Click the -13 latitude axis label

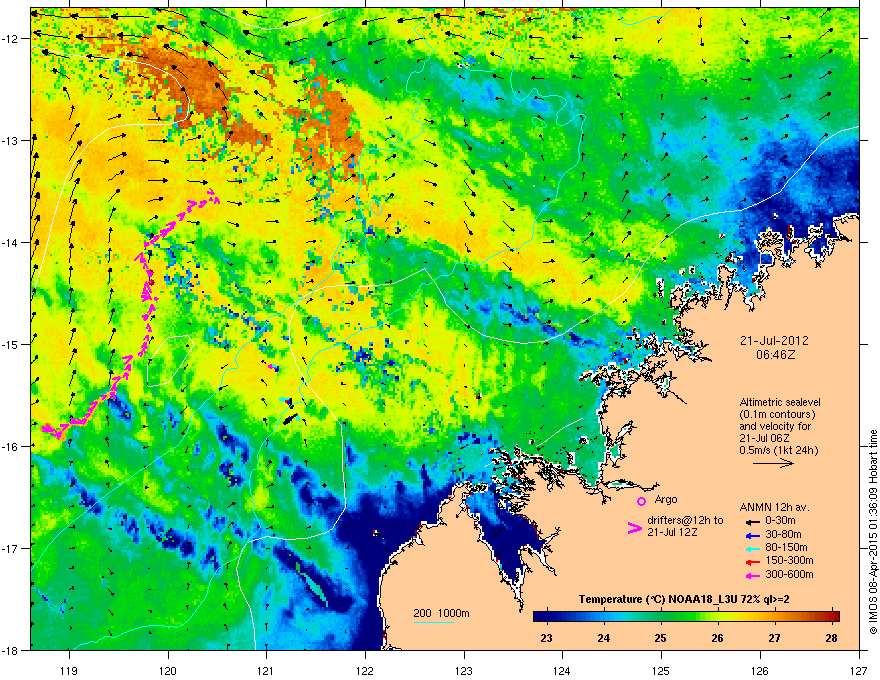pyautogui.click(x=11, y=141)
